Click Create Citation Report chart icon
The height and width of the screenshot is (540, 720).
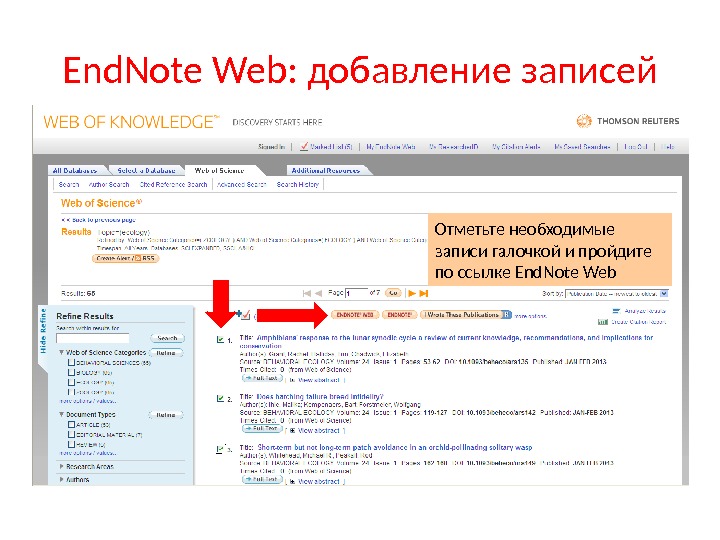click(x=603, y=322)
